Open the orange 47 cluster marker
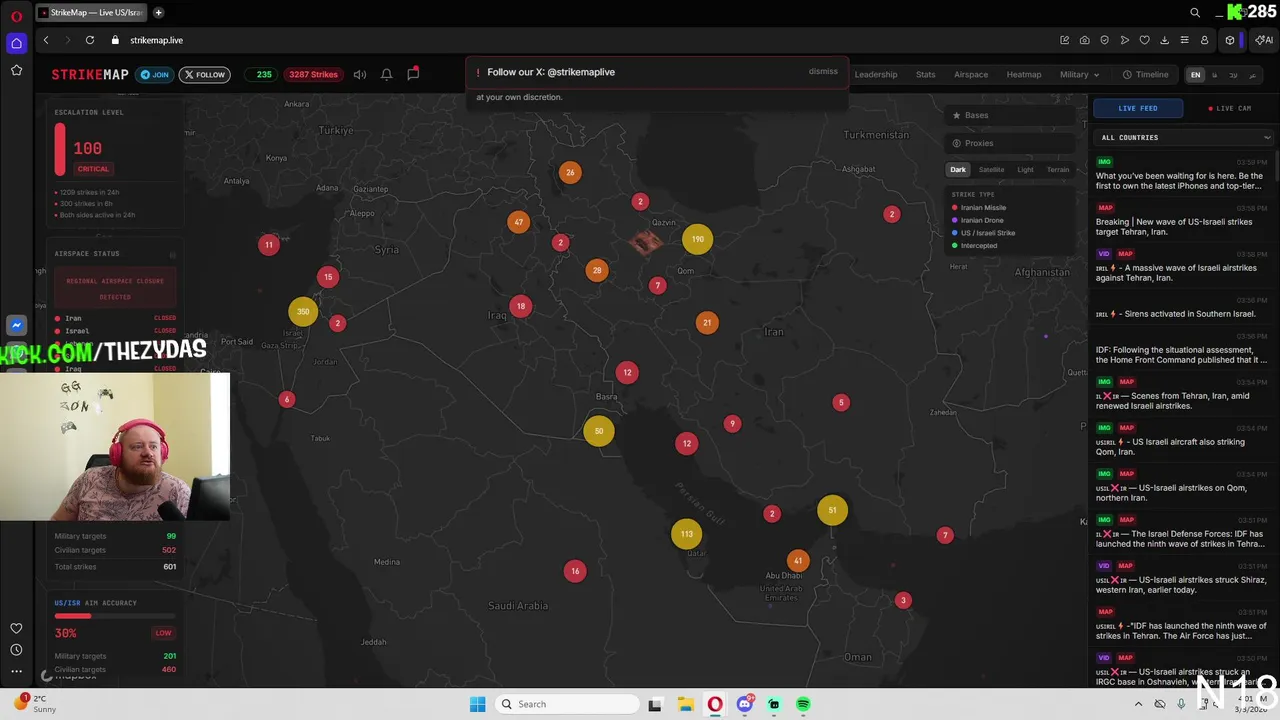 click(518, 222)
